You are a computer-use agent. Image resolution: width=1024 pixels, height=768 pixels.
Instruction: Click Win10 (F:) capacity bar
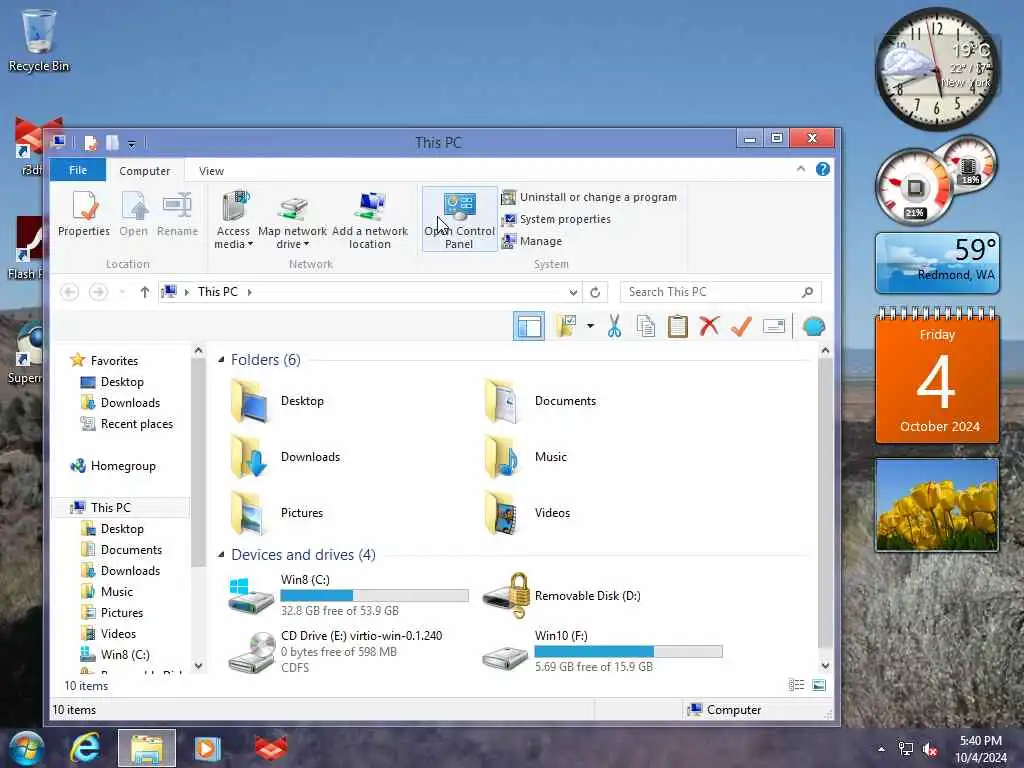point(628,651)
